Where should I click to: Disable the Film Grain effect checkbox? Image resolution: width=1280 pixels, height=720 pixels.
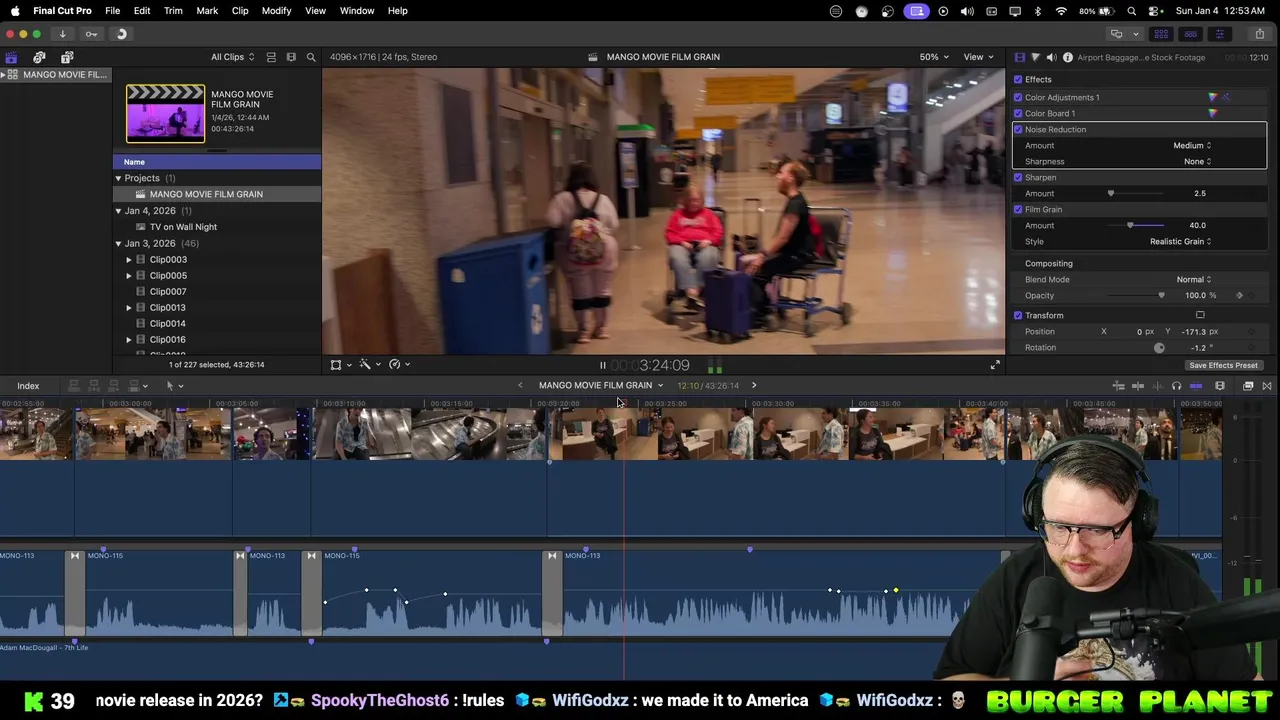pyautogui.click(x=1018, y=209)
